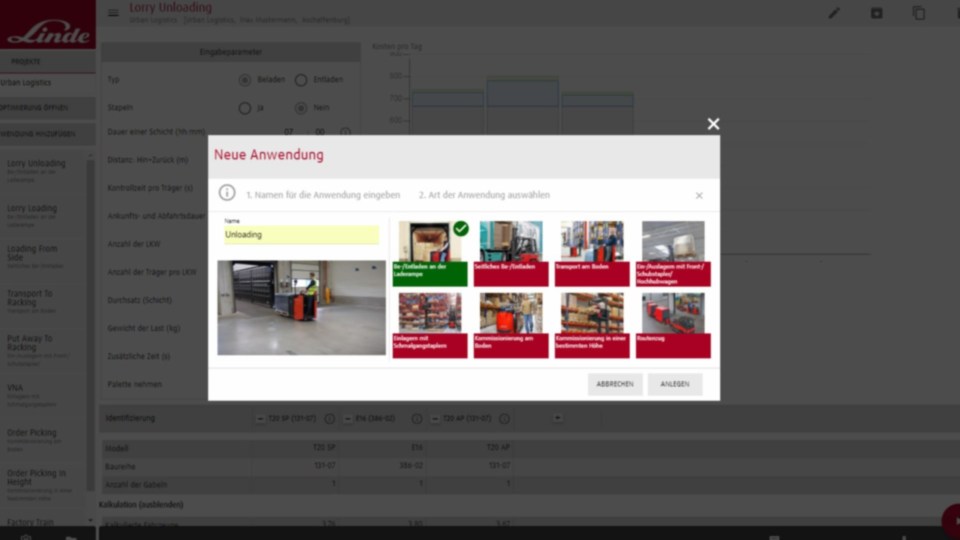Click the save icon in the top toolbar
The width and height of the screenshot is (960, 540).
click(x=877, y=13)
